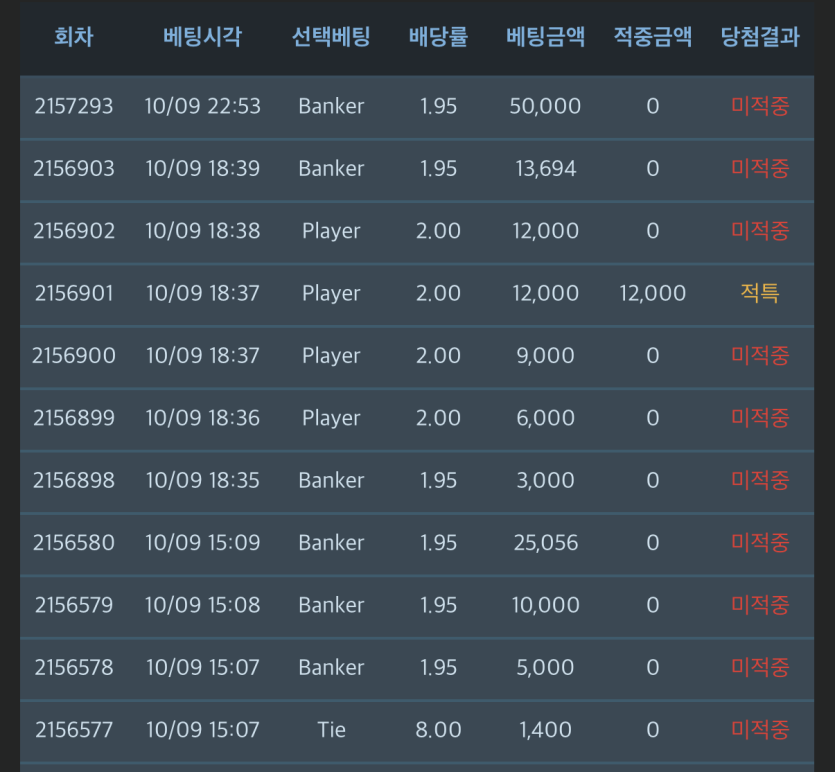The height and width of the screenshot is (772, 835).
Task: Click winning amount 0 in row 2156579
Action: pyautogui.click(x=653, y=605)
